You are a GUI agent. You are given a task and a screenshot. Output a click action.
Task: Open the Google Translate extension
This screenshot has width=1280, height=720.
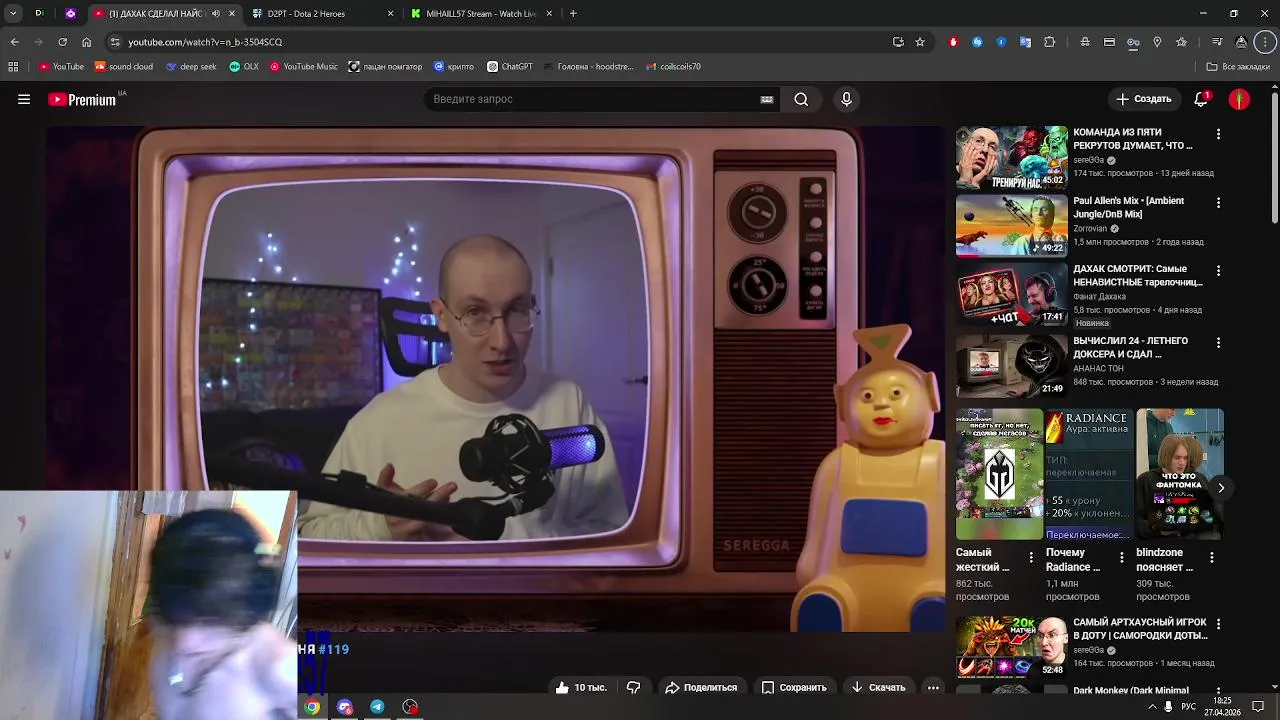point(1025,42)
